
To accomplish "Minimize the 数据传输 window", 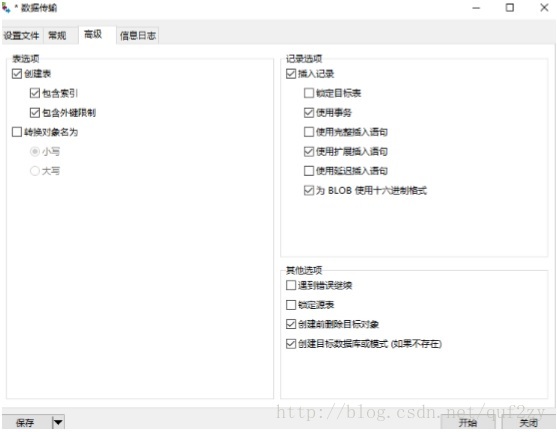I will tap(476, 8).
